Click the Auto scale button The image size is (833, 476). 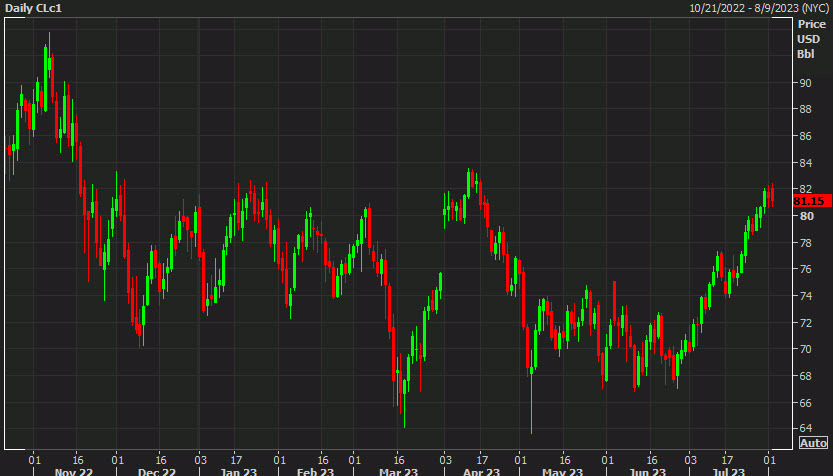[x=814, y=443]
